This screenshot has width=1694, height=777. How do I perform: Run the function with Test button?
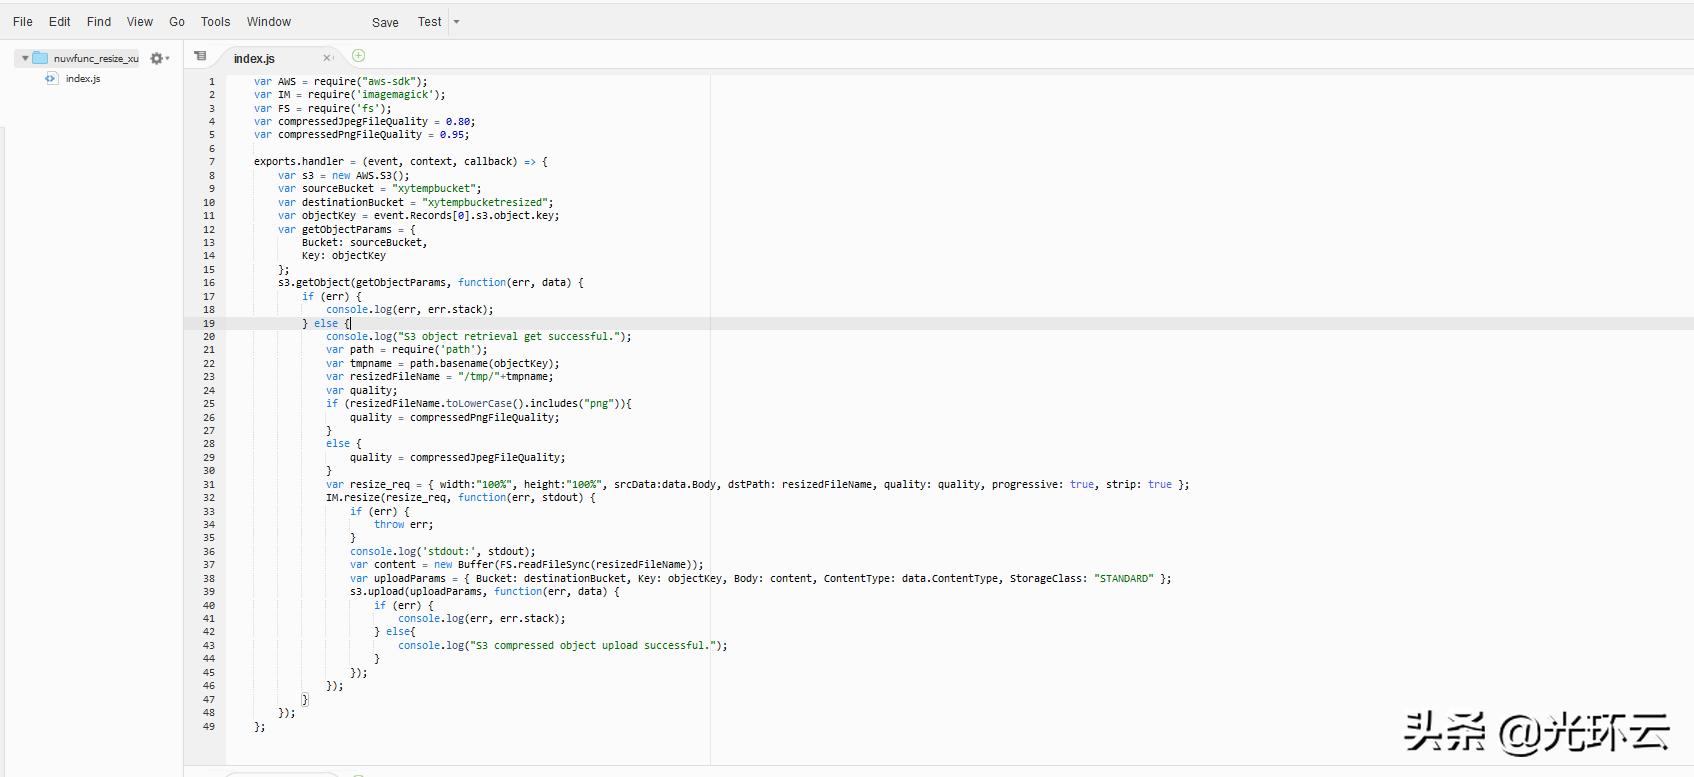pyautogui.click(x=429, y=22)
